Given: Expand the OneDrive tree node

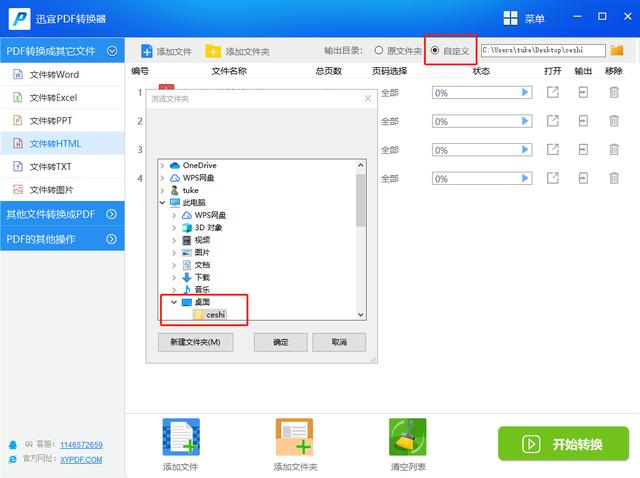Looking at the screenshot, I should (162, 165).
